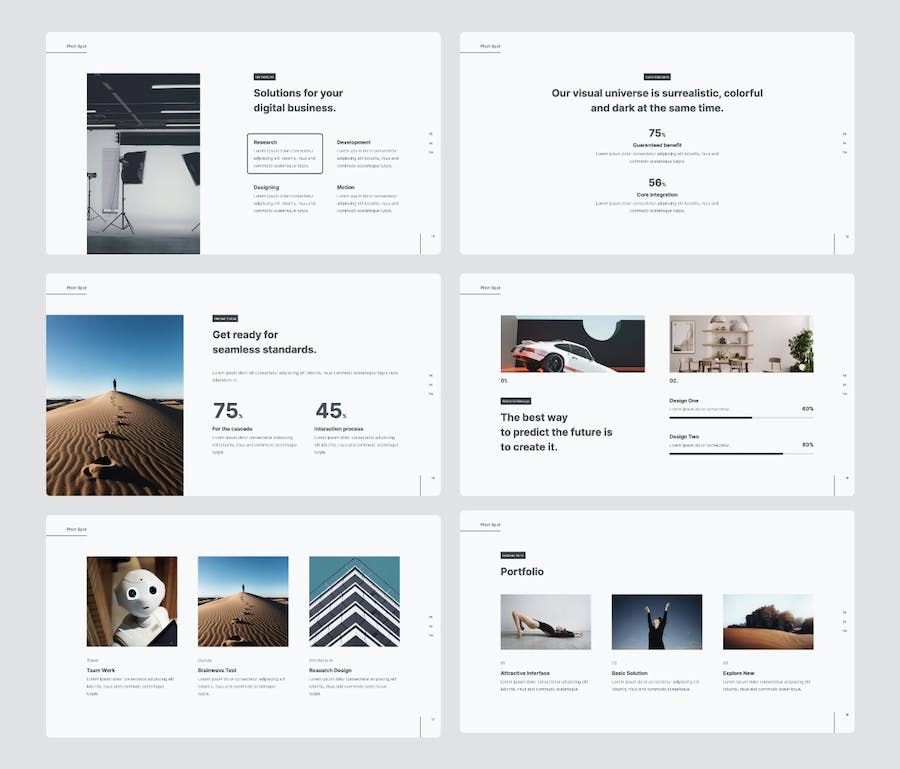This screenshot has height=769, width=900.
Task: Select the Development section title
Action: [353, 142]
